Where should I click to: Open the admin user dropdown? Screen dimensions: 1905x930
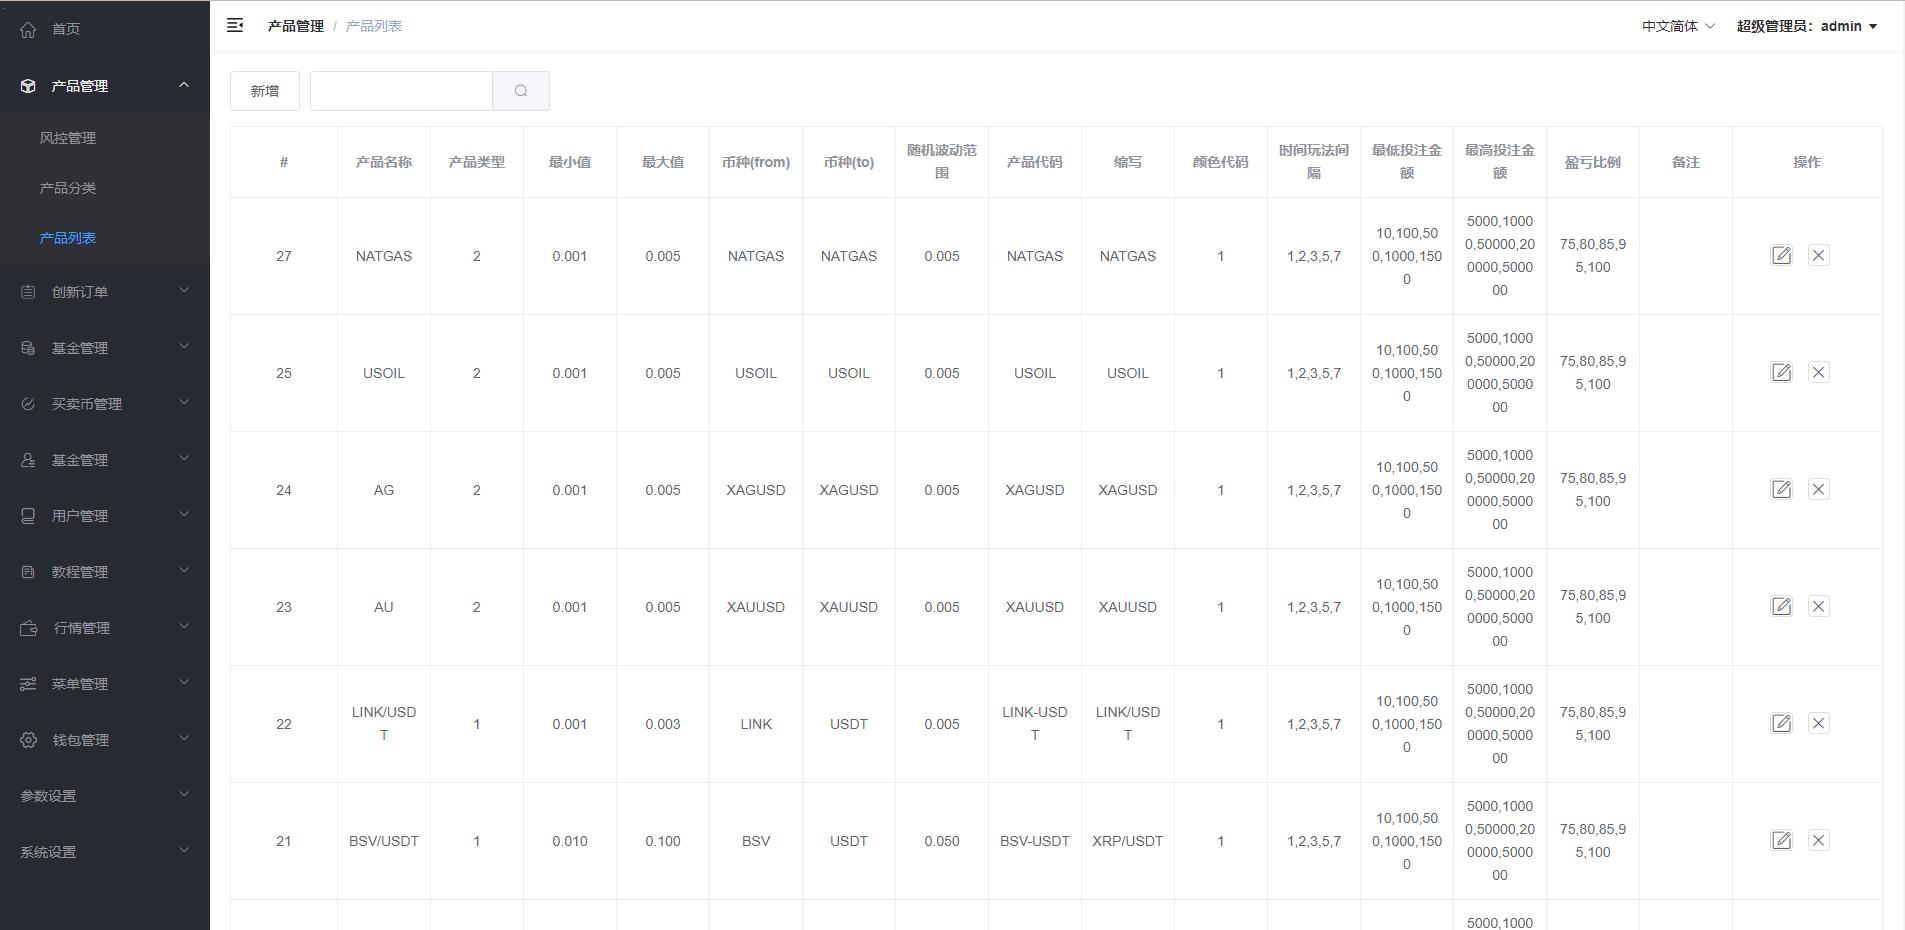pyautogui.click(x=1806, y=26)
